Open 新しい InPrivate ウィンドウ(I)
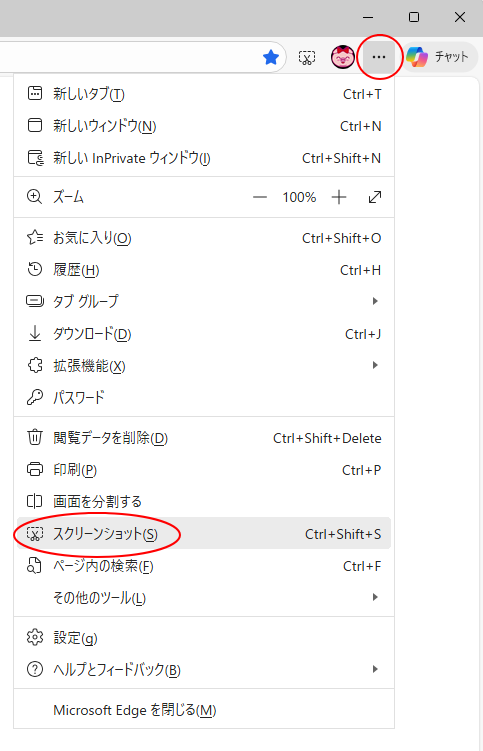This screenshot has height=751, width=483. coord(204,158)
